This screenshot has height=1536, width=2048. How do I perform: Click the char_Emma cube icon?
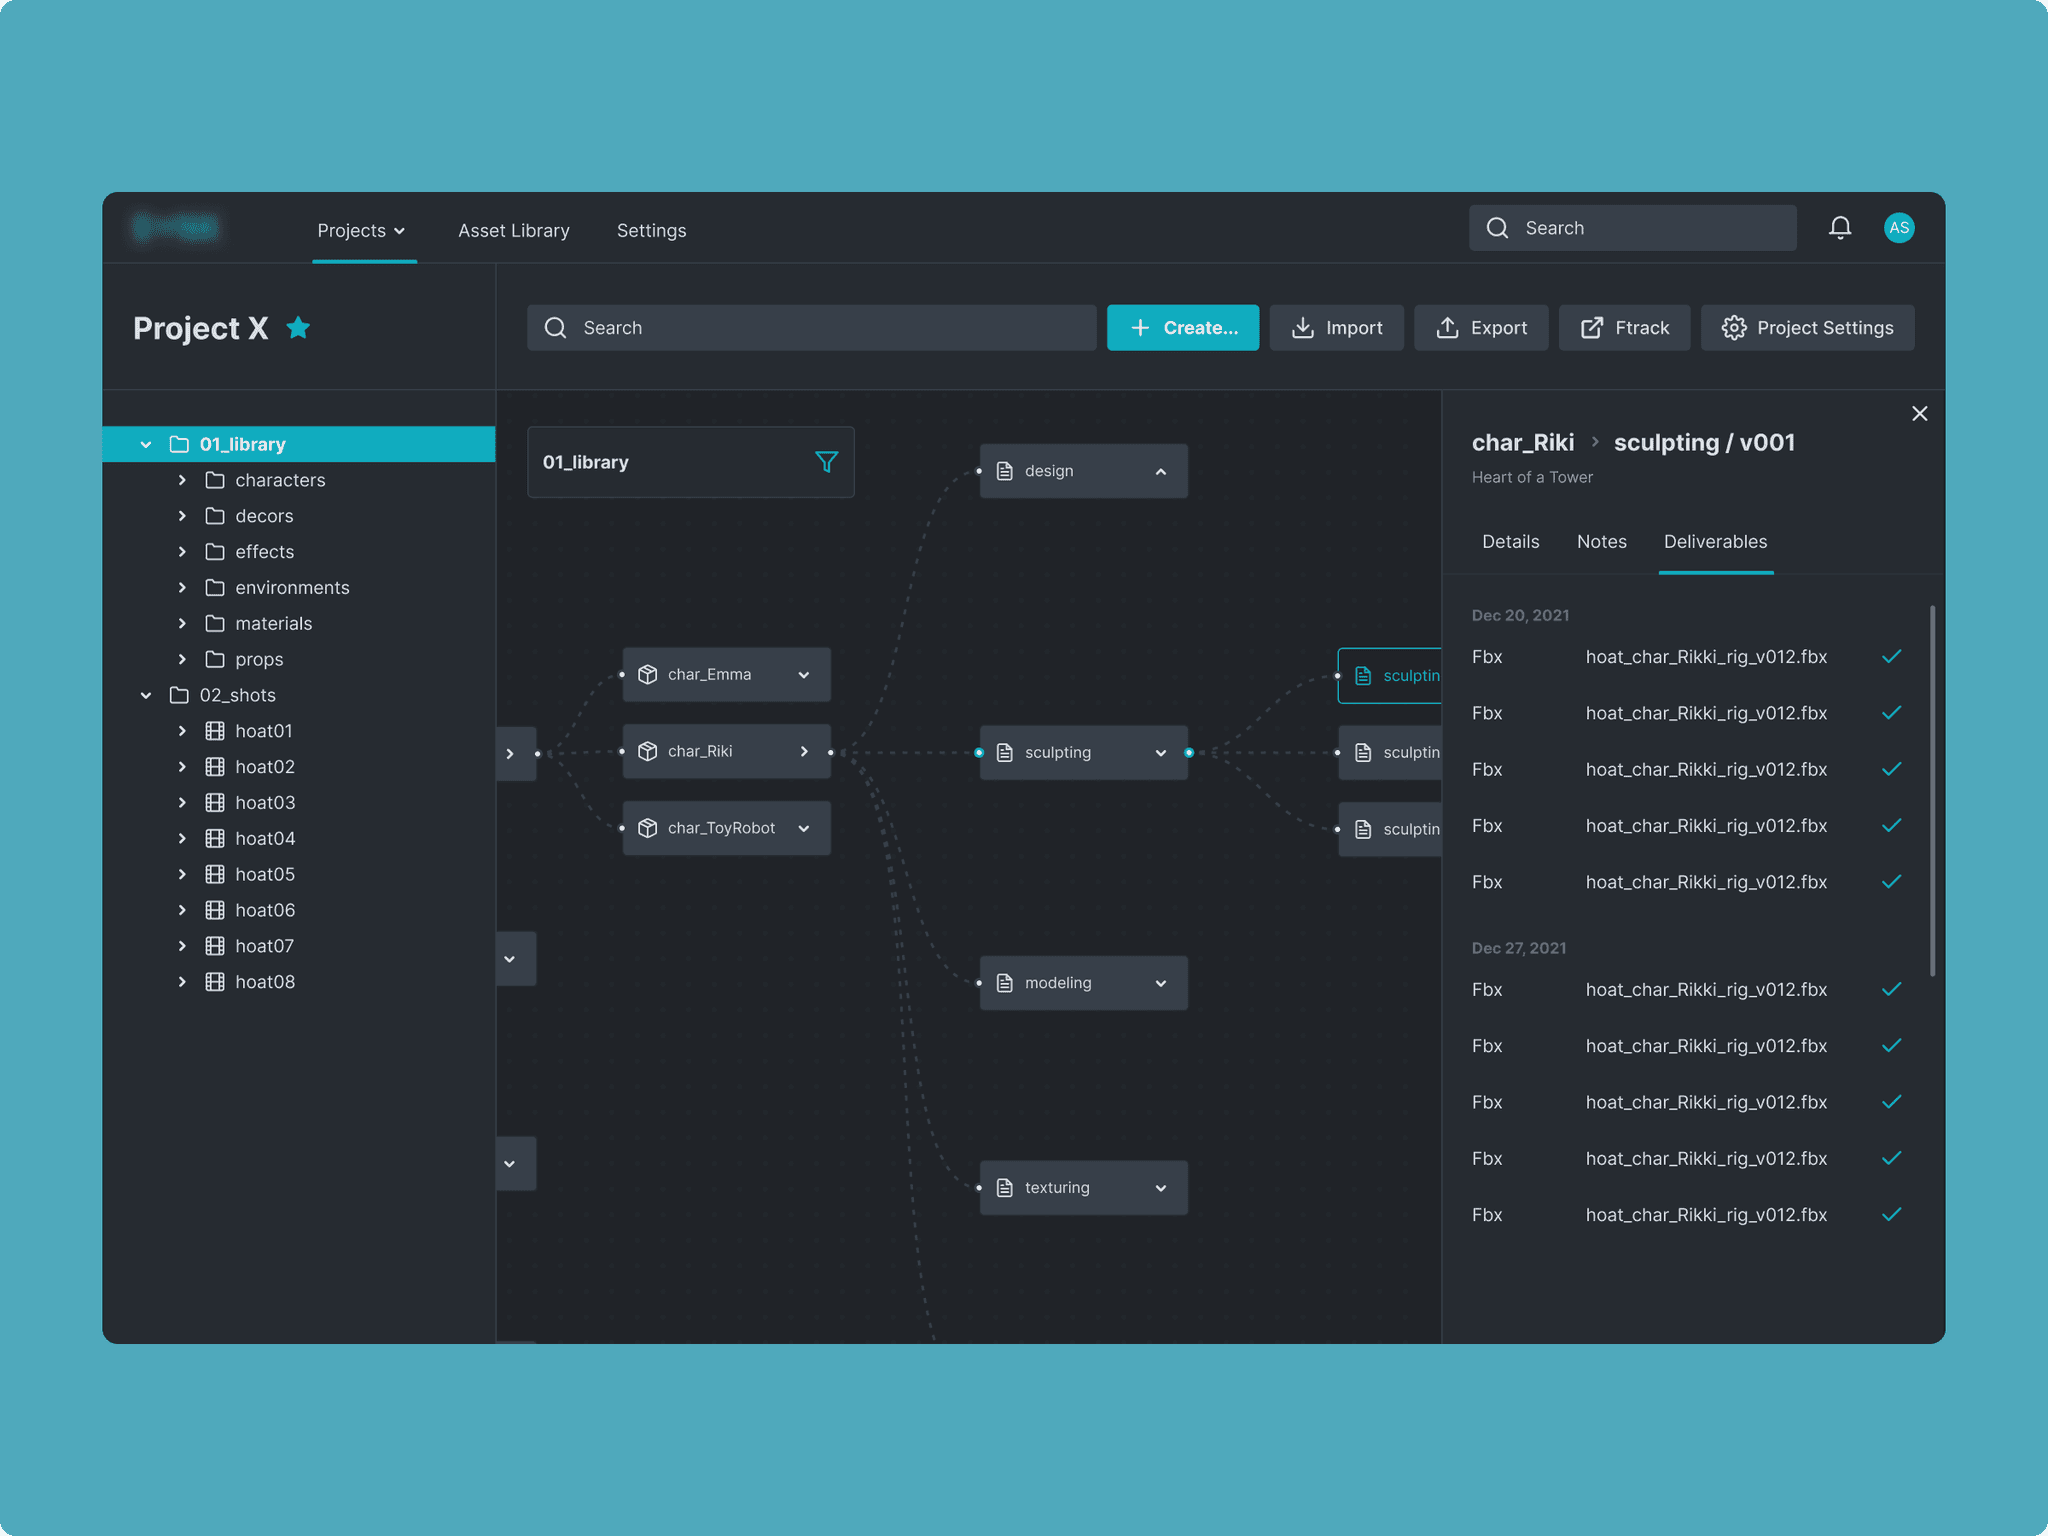pos(648,675)
